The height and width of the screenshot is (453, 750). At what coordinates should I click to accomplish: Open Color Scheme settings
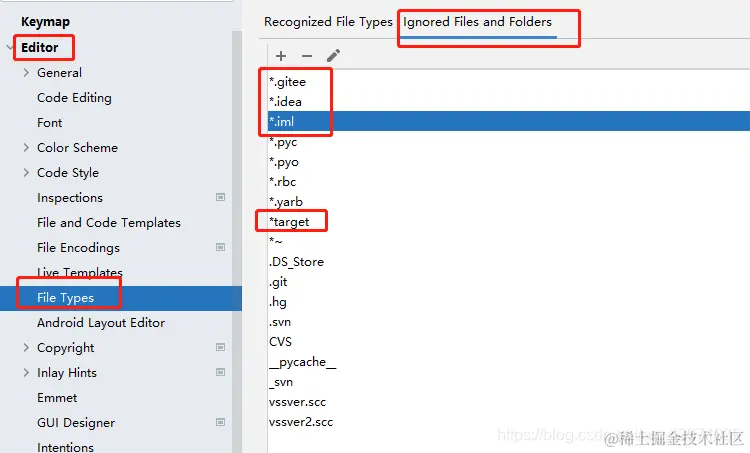point(77,147)
